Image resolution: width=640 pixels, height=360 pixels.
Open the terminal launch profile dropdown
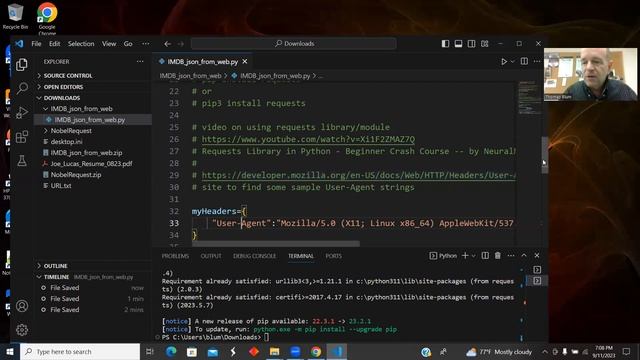(473, 256)
